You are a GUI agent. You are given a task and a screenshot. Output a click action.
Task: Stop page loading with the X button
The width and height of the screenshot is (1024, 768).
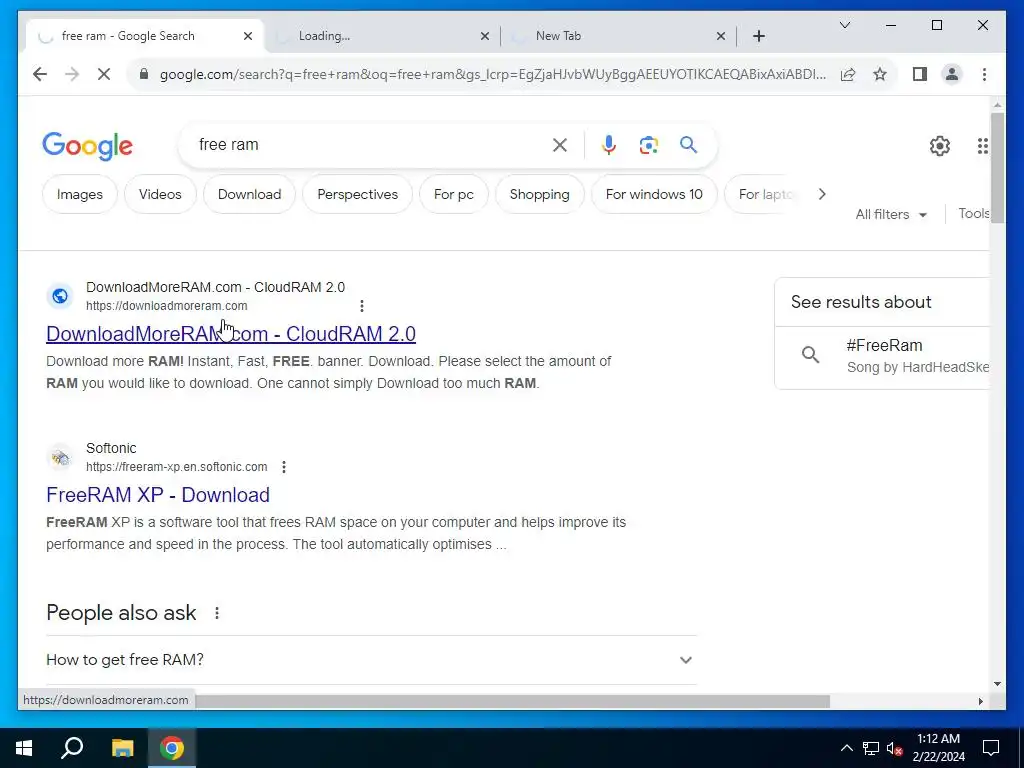[104, 74]
